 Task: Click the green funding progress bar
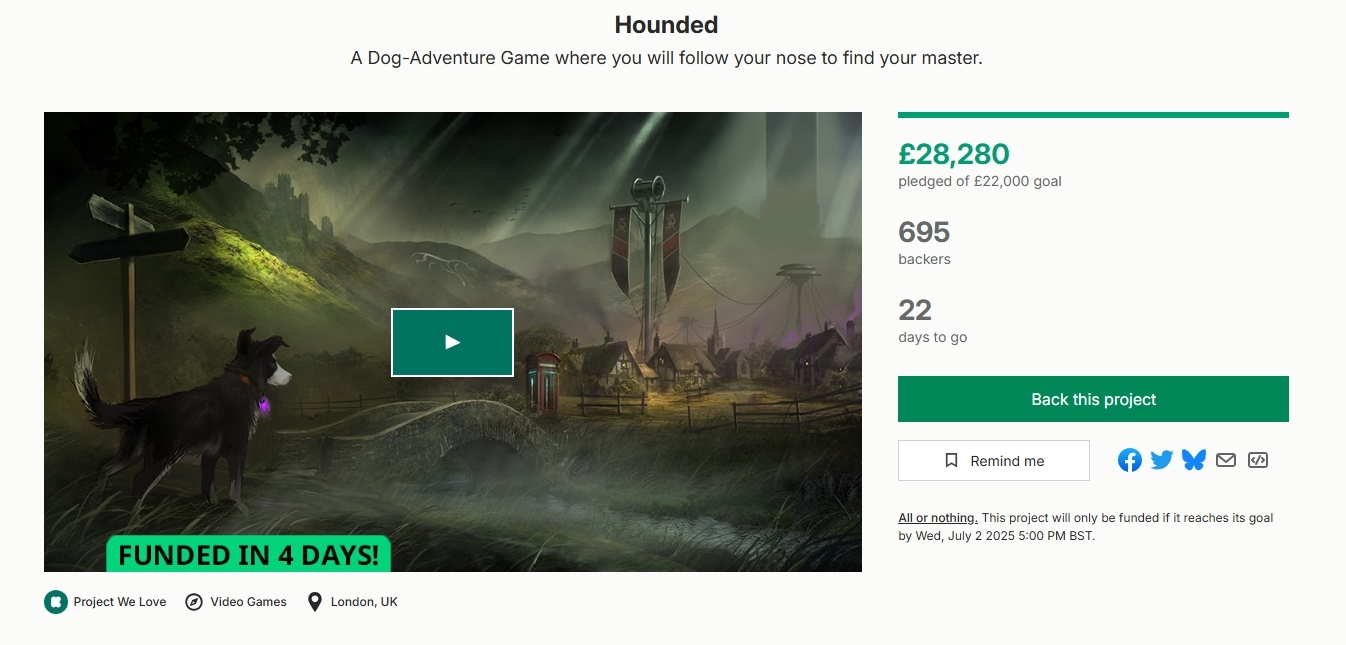(1093, 115)
